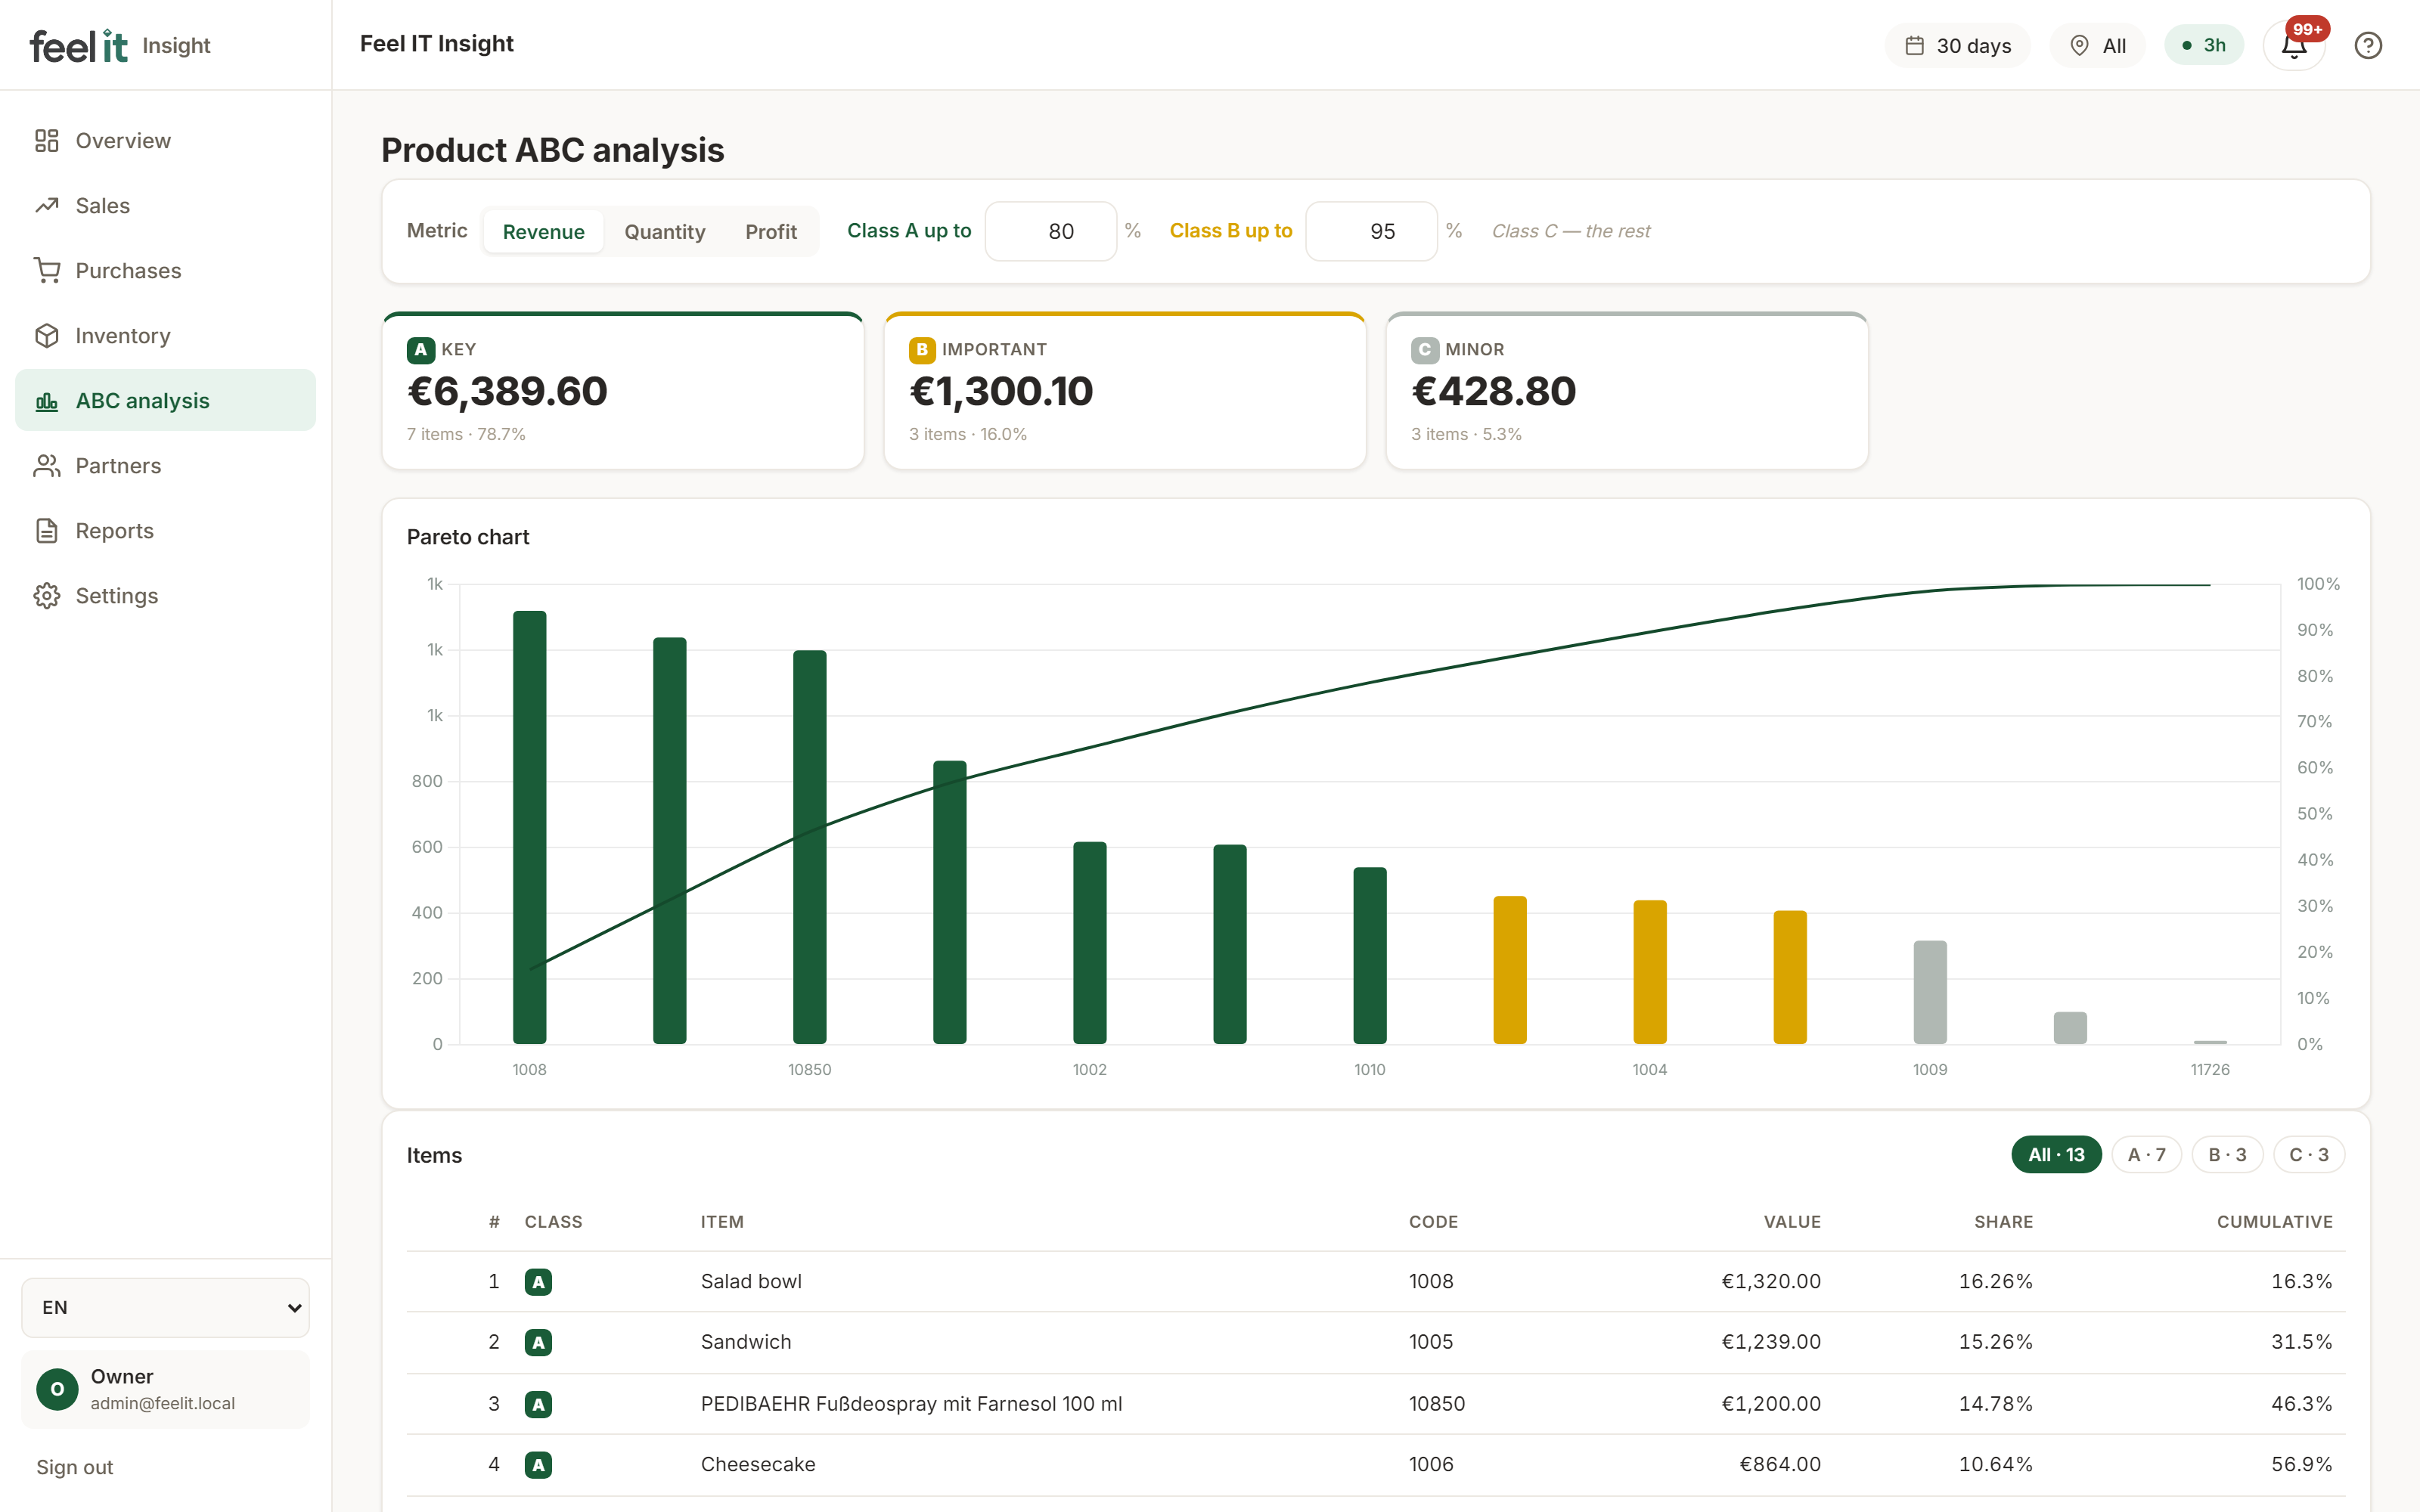Open Partners via the people icon
The height and width of the screenshot is (1512, 2420).
pos(47,466)
